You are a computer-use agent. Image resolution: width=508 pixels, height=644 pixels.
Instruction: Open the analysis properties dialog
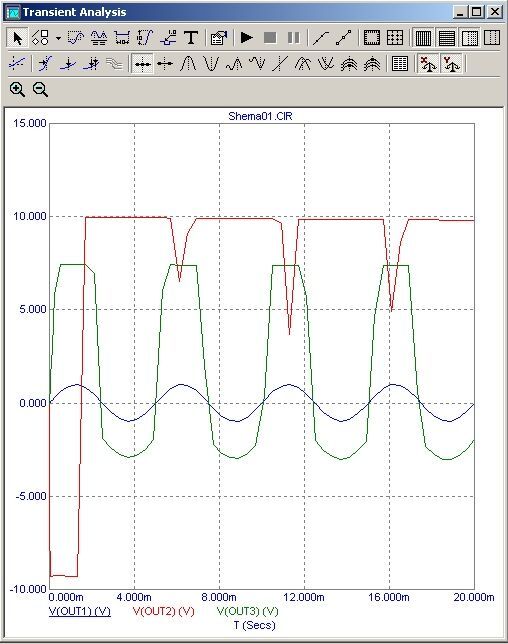[219, 38]
